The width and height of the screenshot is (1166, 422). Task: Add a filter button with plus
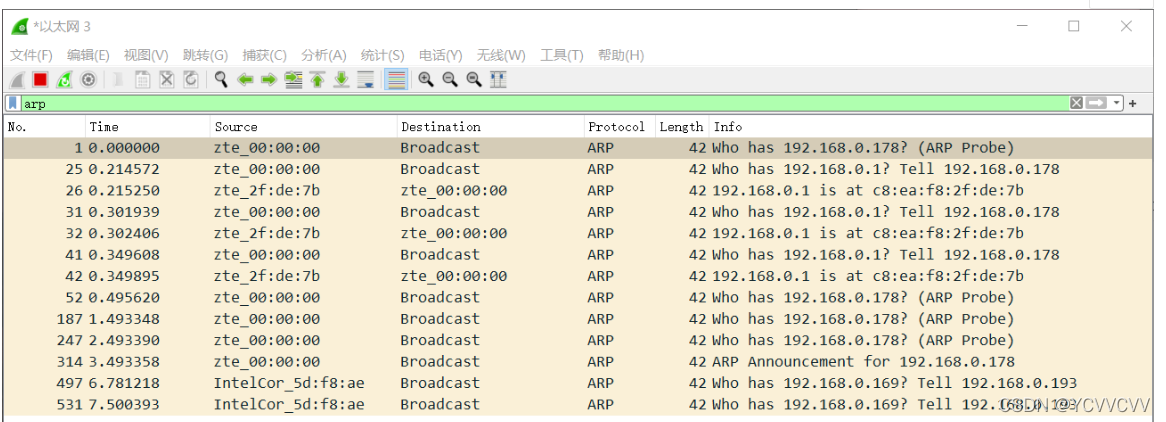[x=1133, y=103]
